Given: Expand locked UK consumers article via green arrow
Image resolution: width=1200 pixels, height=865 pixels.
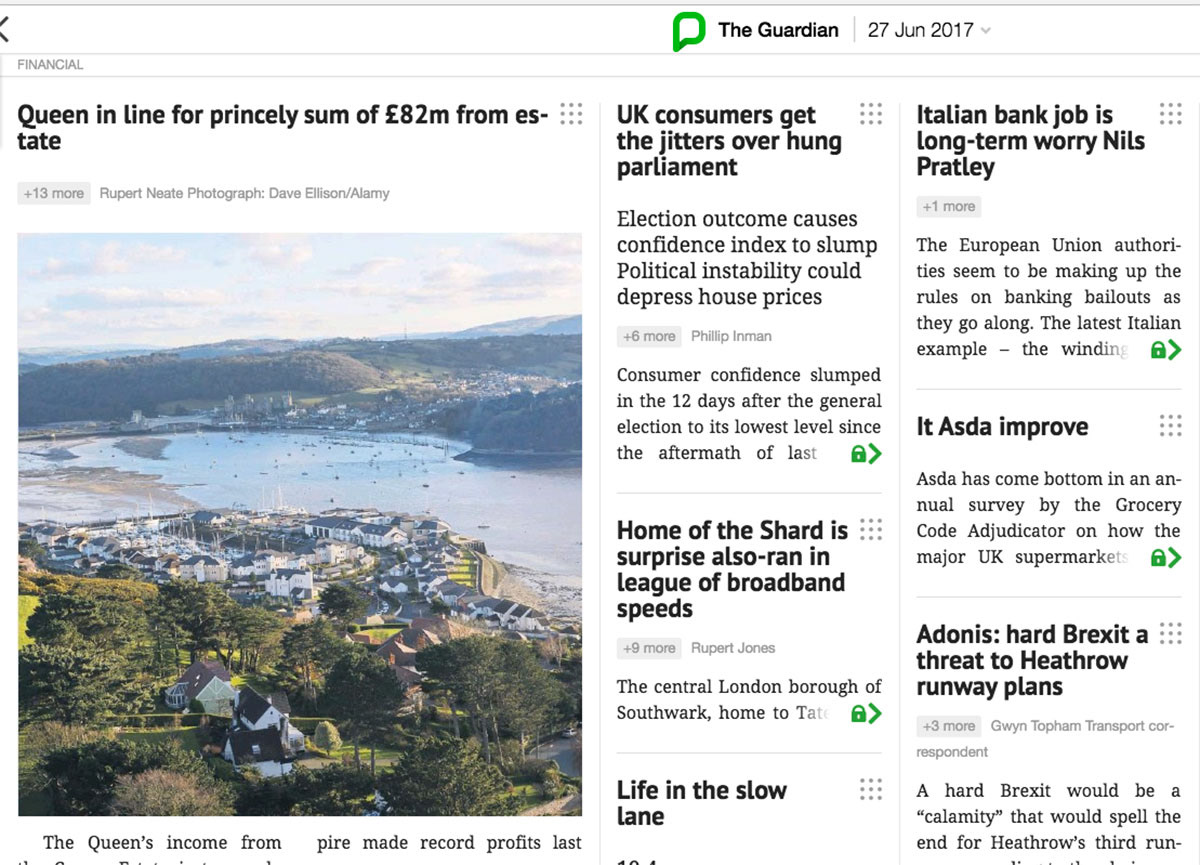Looking at the screenshot, I should point(867,454).
